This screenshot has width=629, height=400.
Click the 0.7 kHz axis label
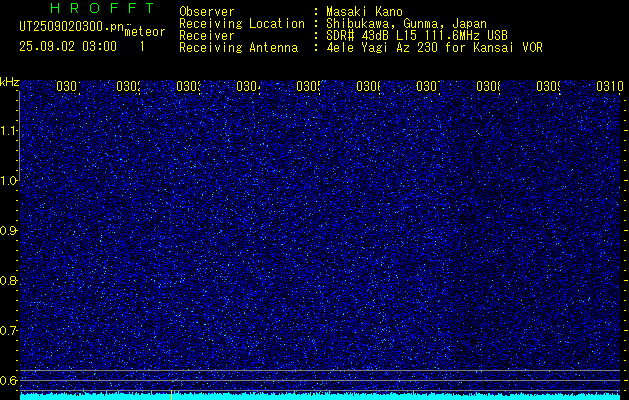coord(9,331)
